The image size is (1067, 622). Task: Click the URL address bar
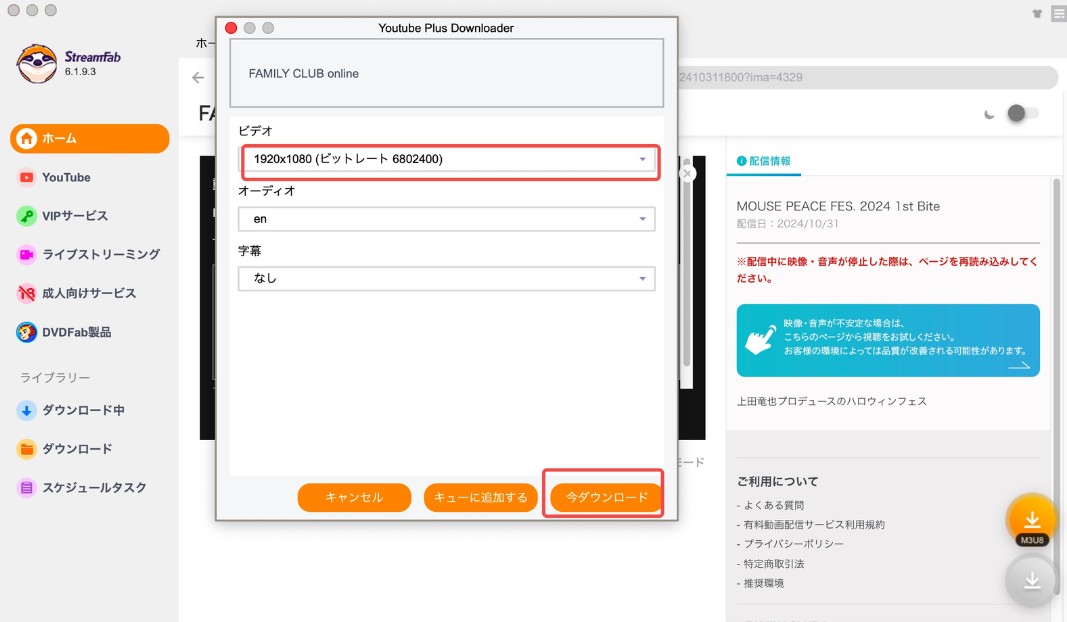tap(868, 78)
